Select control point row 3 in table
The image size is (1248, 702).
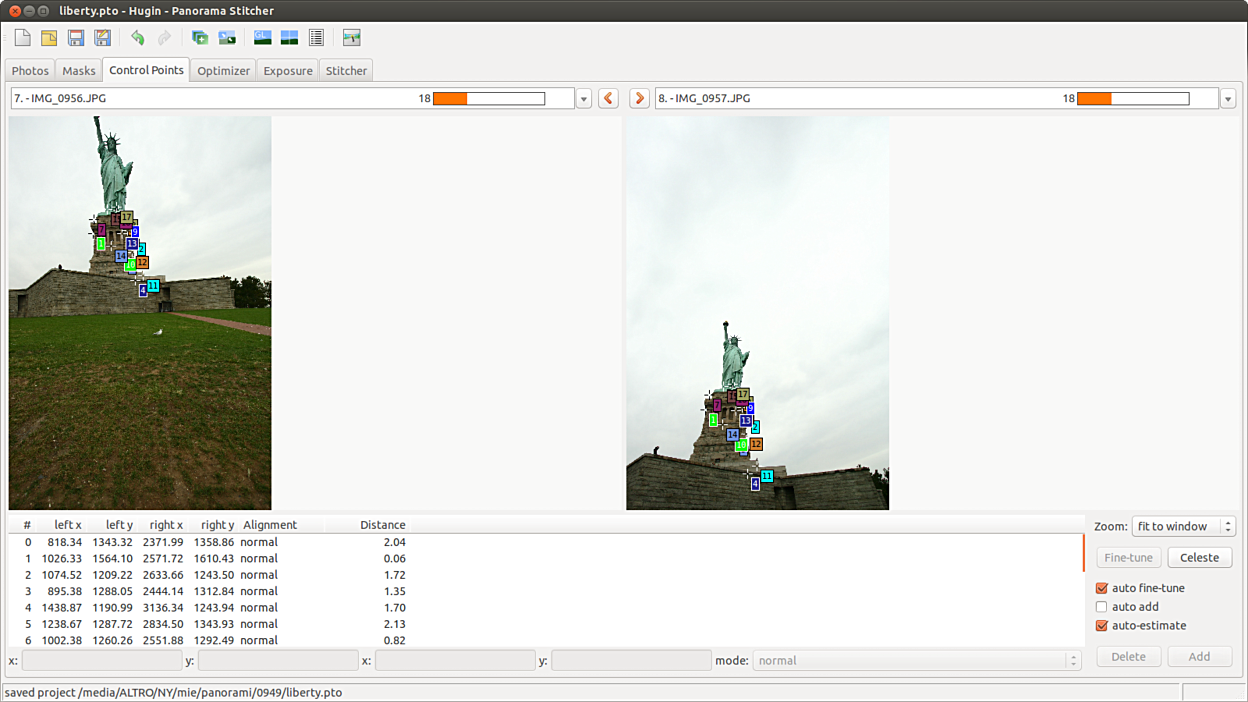pyautogui.click(x=200, y=591)
